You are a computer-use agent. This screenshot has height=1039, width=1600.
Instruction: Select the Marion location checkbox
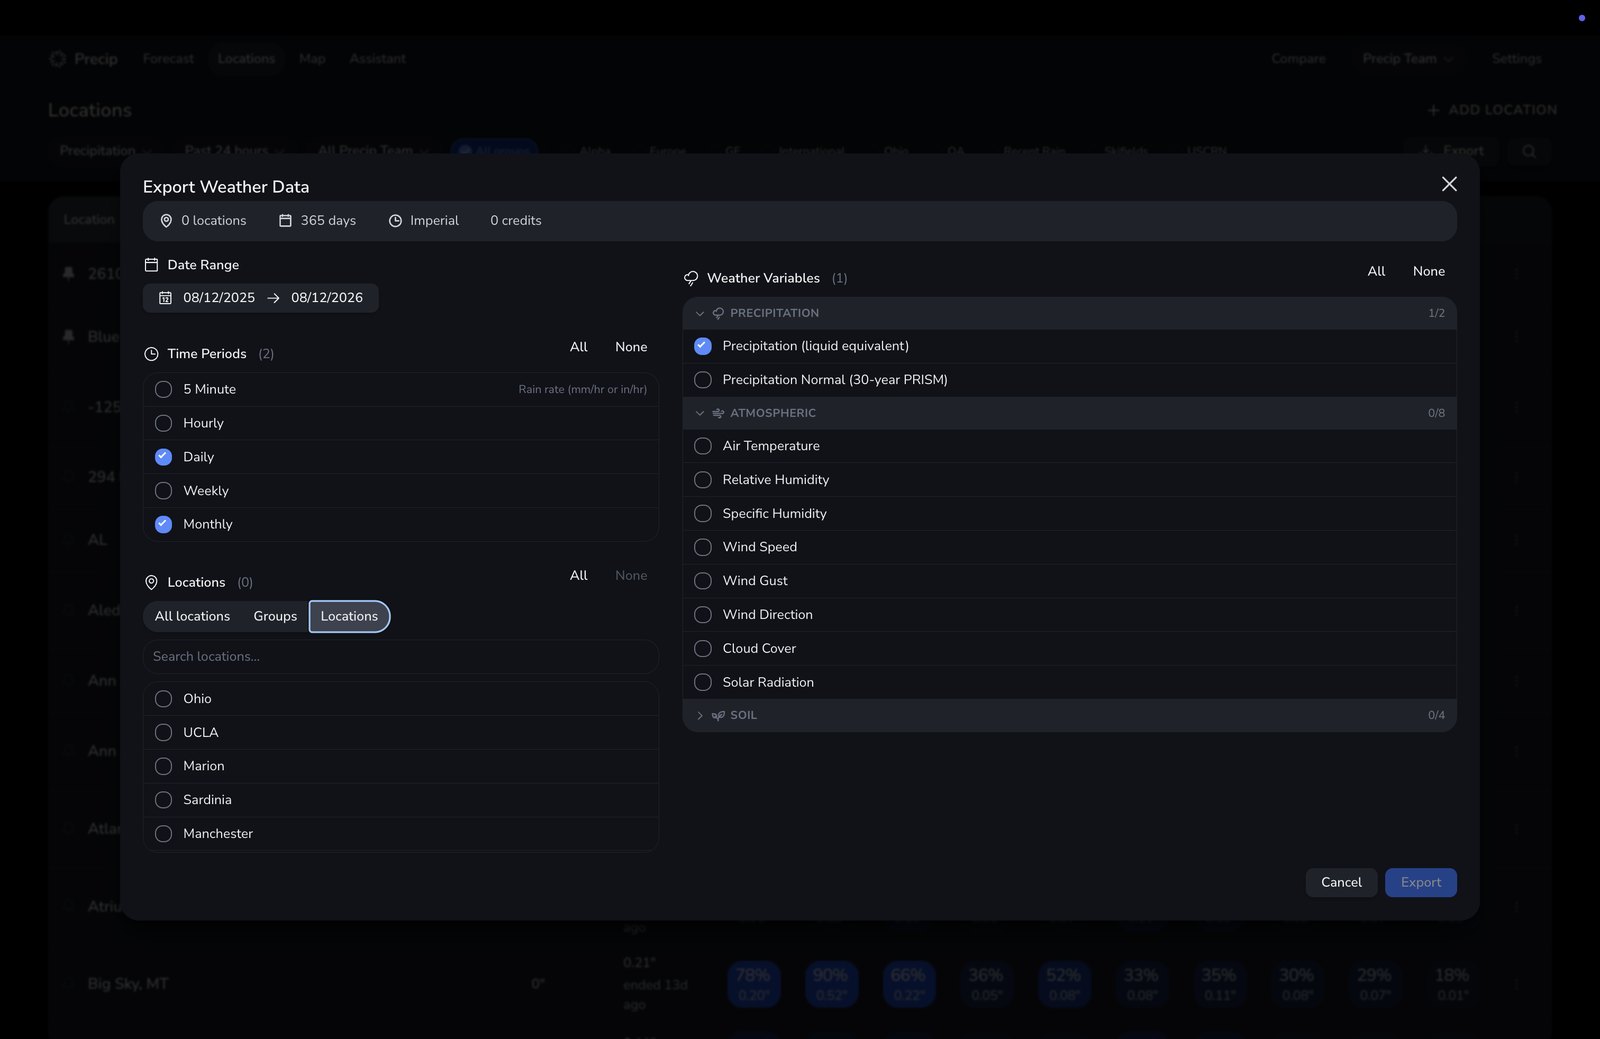(164, 766)
